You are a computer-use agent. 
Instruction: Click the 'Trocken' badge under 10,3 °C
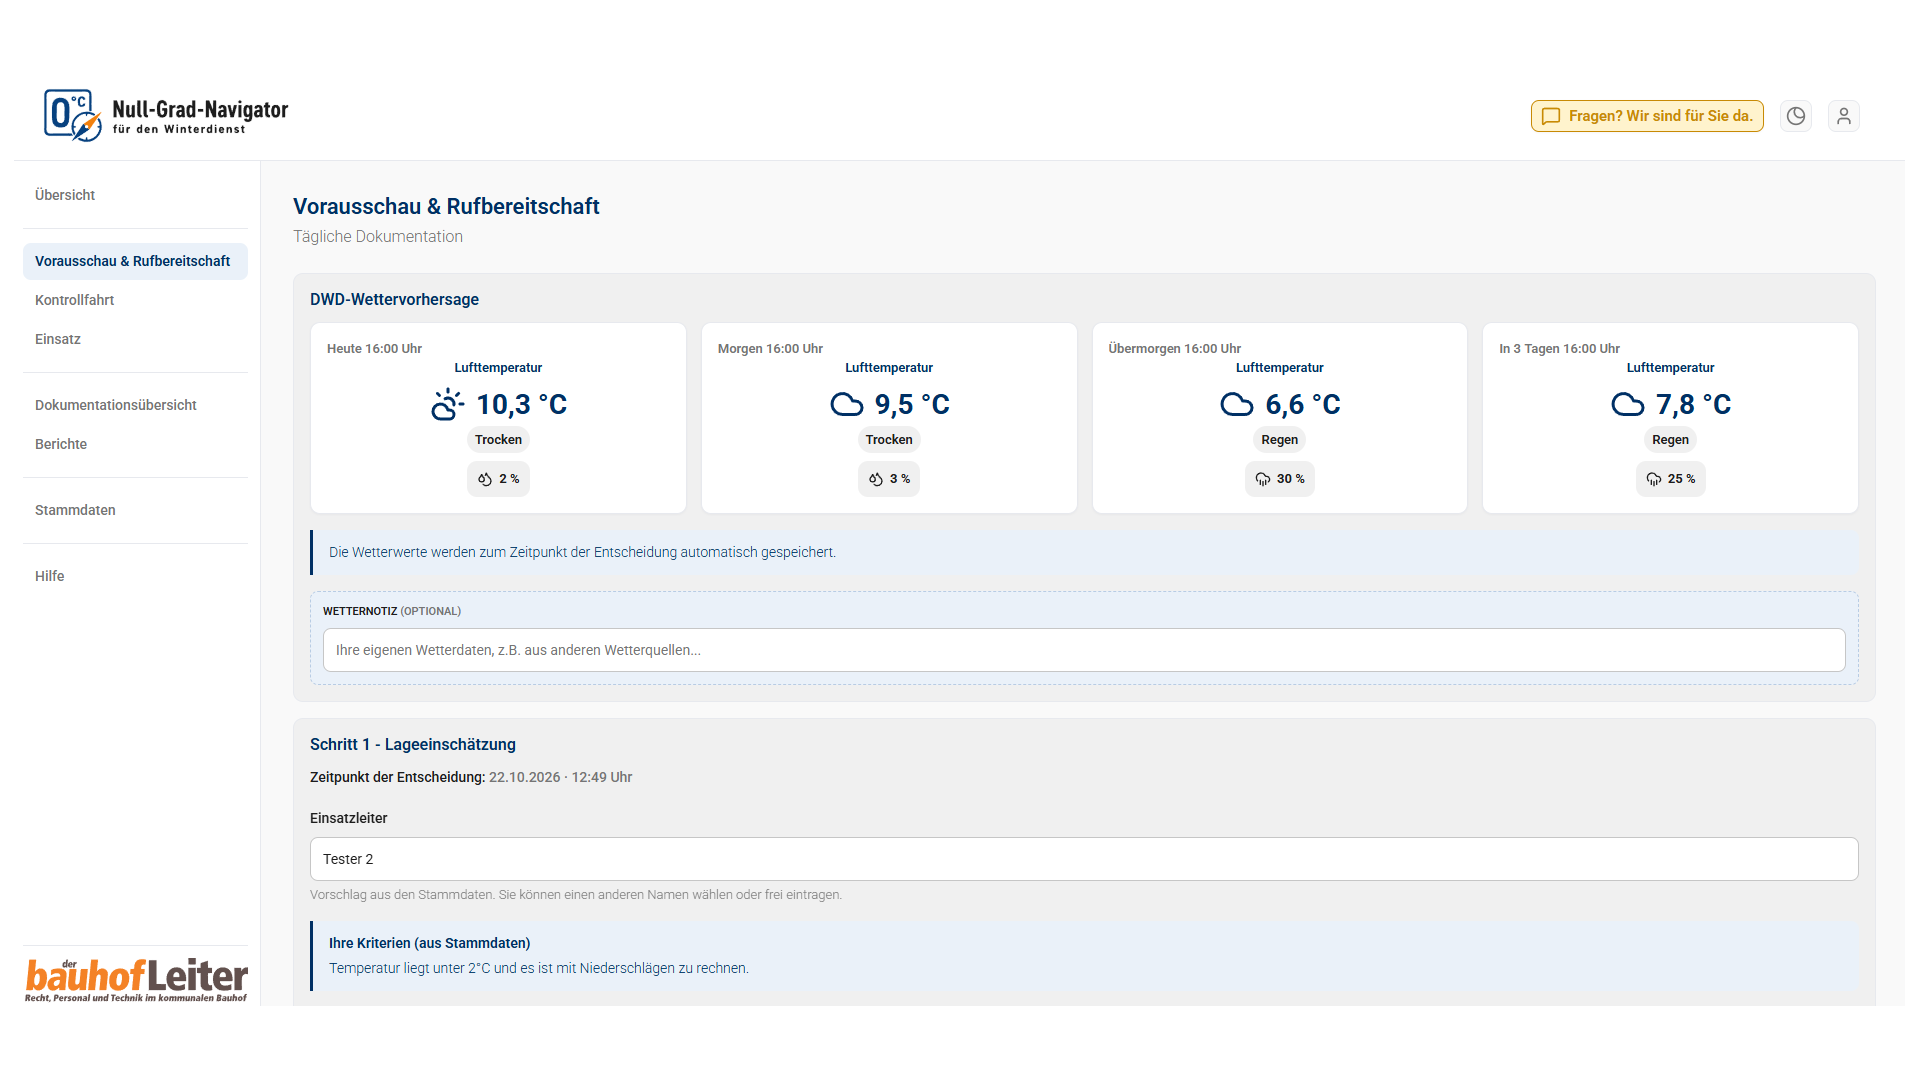[x=498, y=440]
